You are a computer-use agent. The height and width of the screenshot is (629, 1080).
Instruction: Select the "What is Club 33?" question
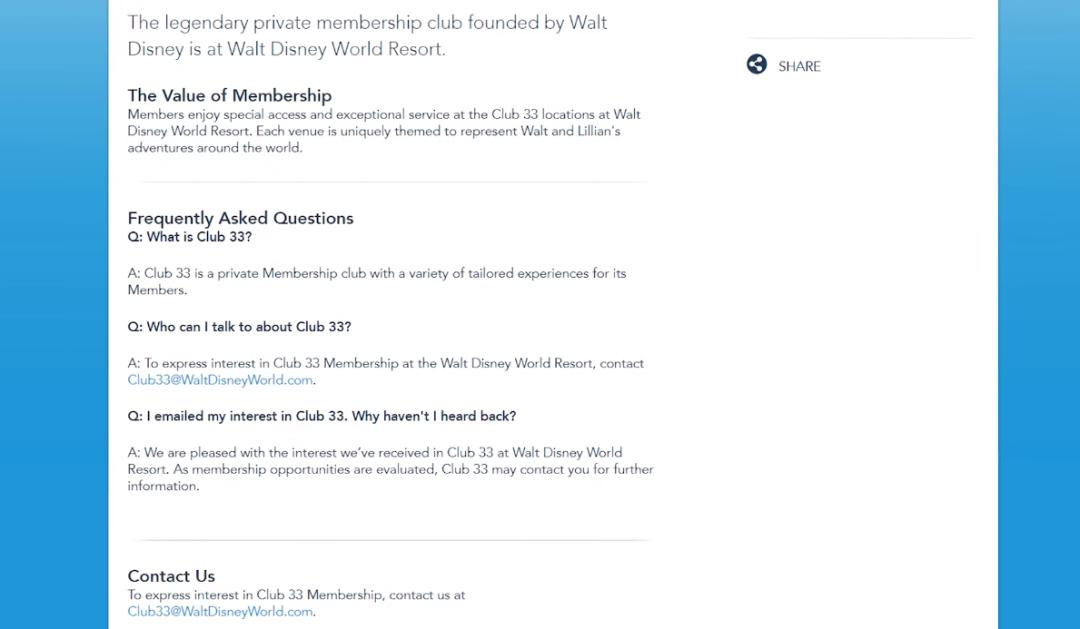[x=189, y=237]
